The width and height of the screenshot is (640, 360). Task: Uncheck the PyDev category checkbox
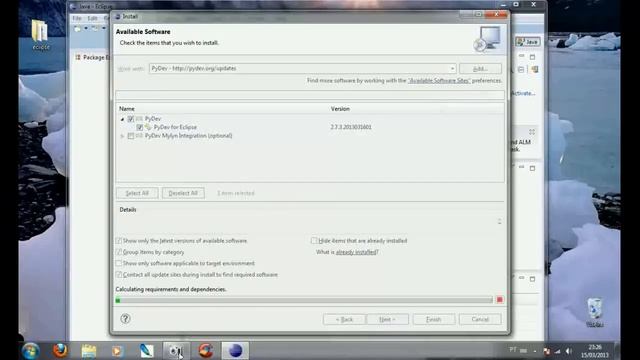point(131,119)
